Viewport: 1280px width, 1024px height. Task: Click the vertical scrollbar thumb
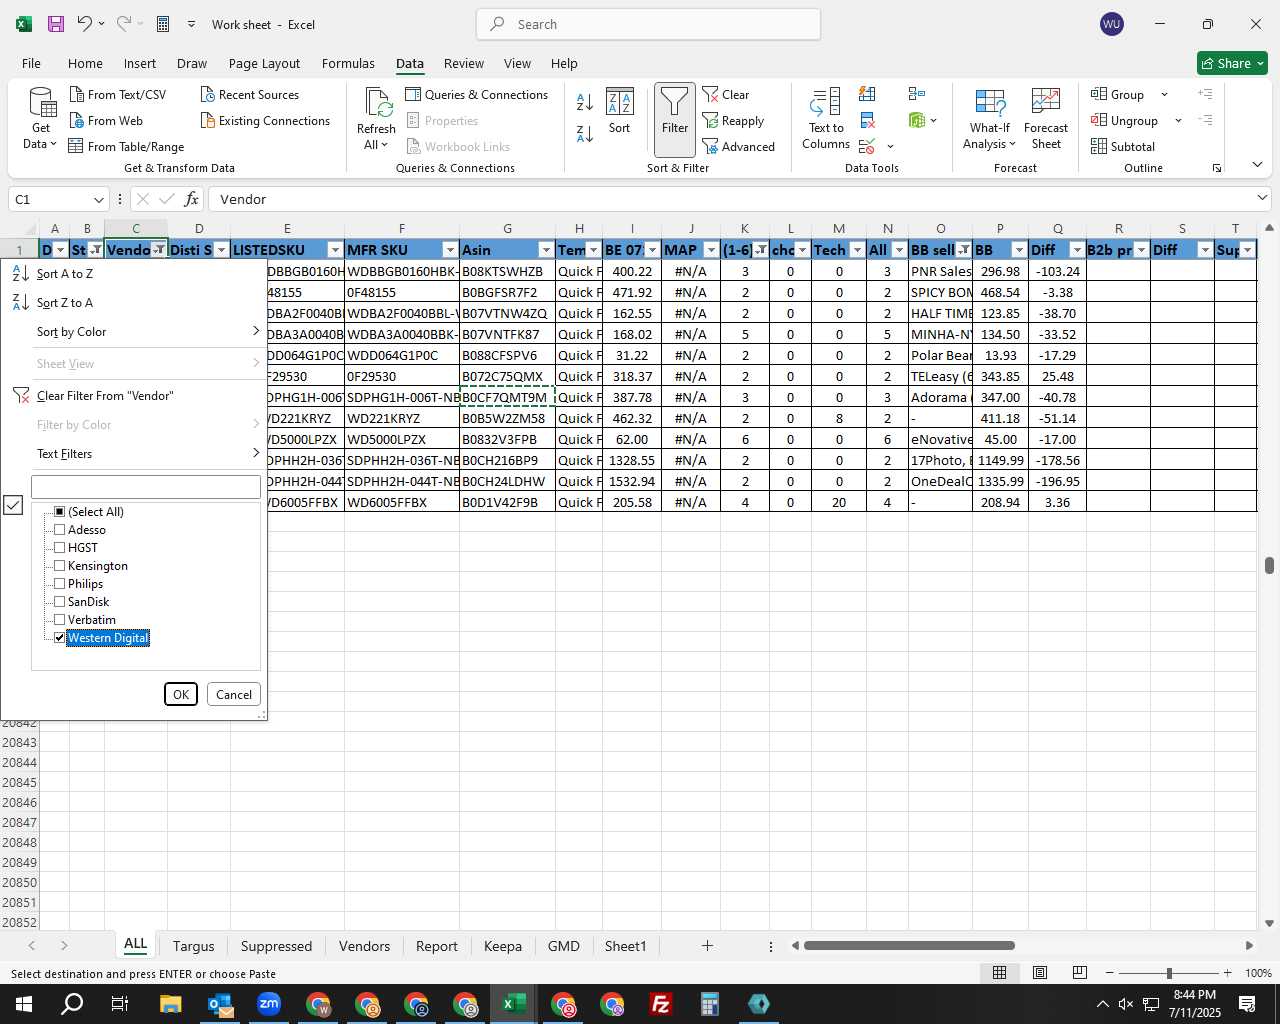coord(1269,565)
